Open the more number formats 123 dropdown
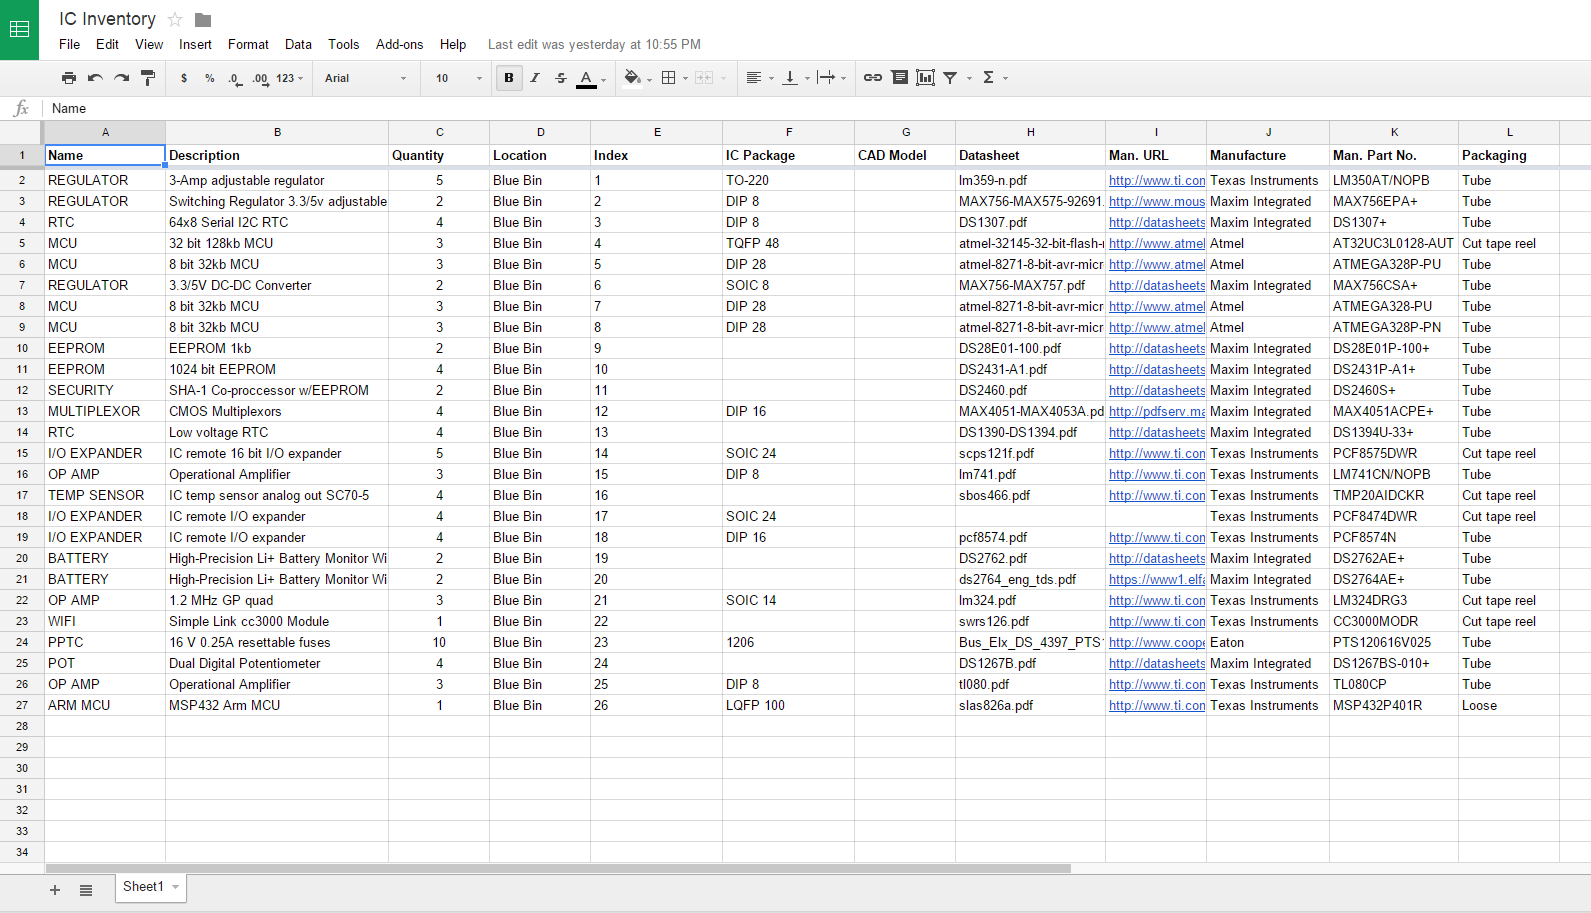This screenshot has height=913, width=1591. point(290,78)
